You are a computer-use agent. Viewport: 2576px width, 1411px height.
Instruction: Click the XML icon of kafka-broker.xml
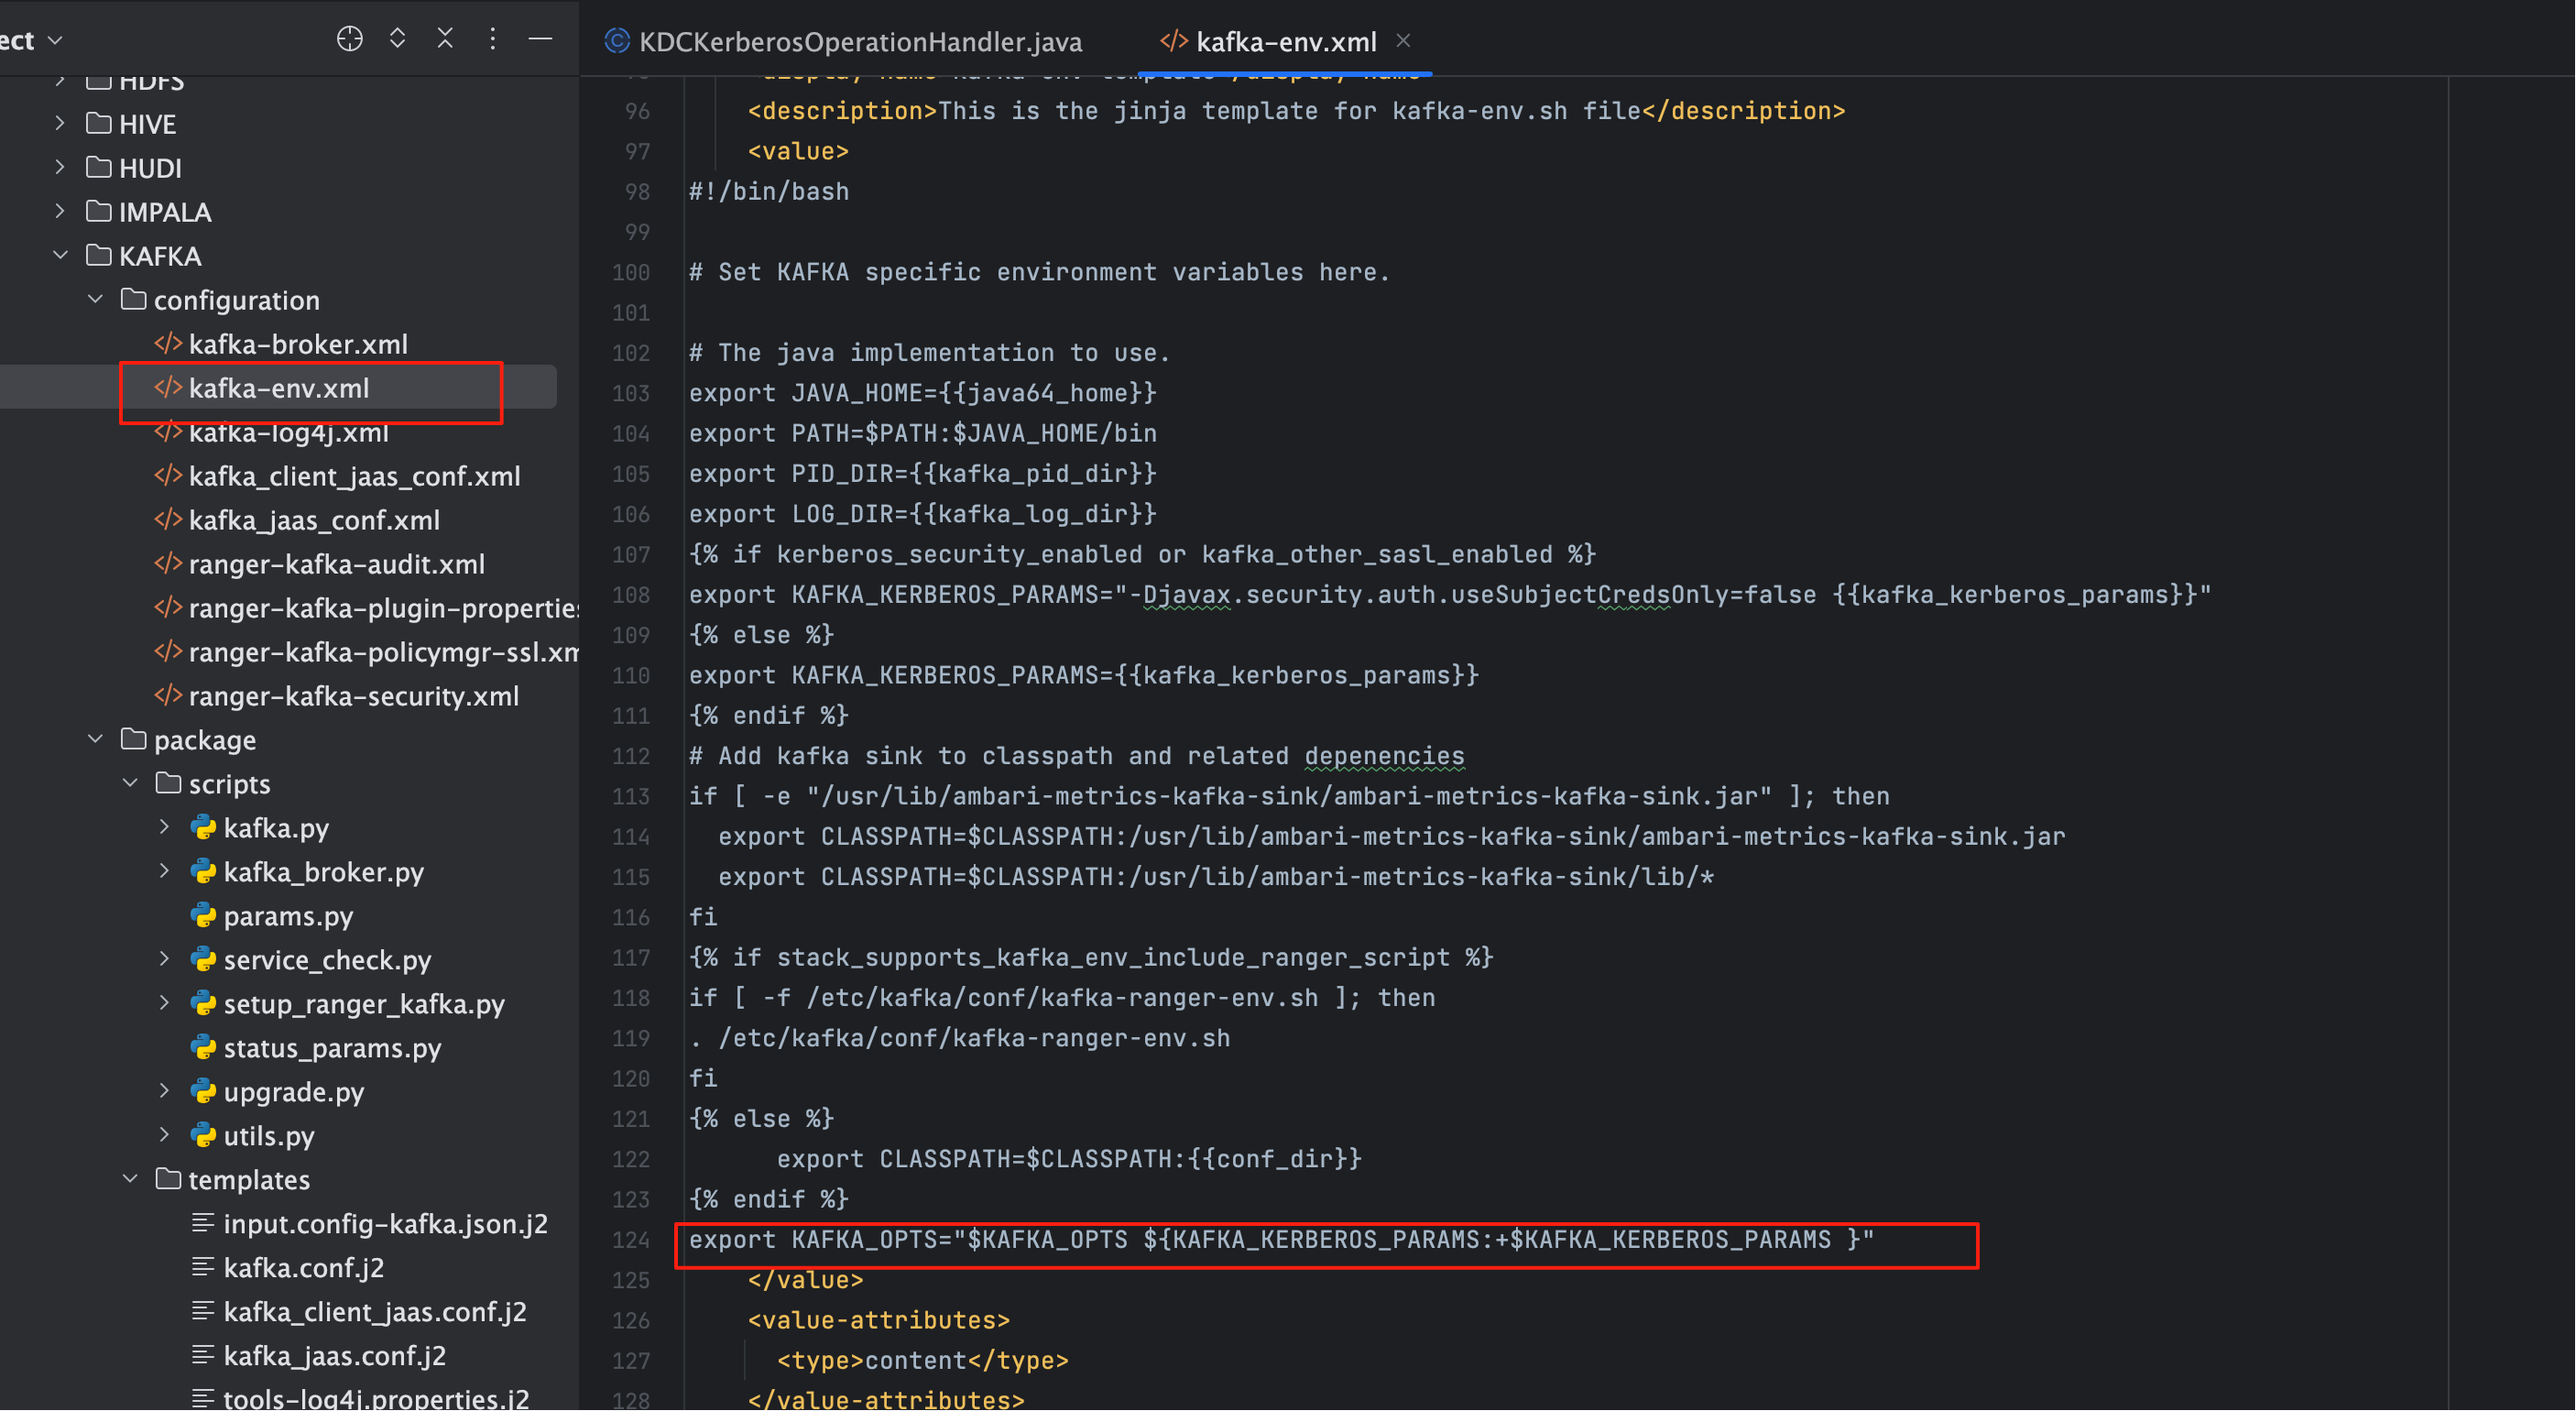[x=168, y=344]
